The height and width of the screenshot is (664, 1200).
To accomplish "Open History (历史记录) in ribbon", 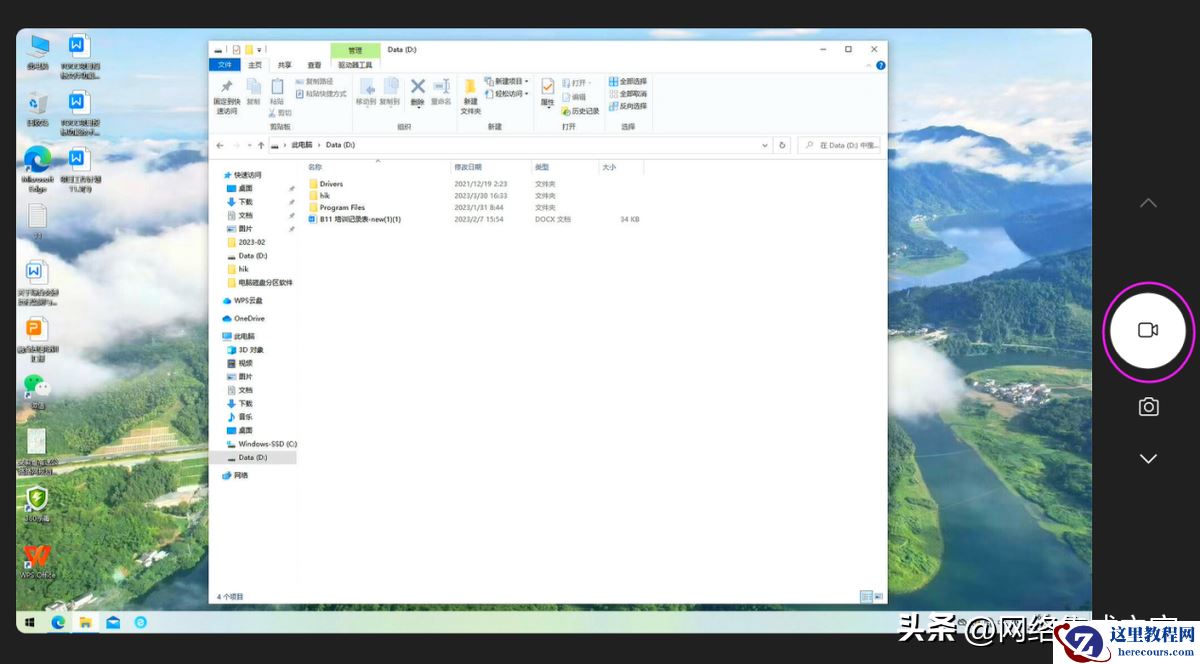I will pyautogui.click(x=580, y=111).
